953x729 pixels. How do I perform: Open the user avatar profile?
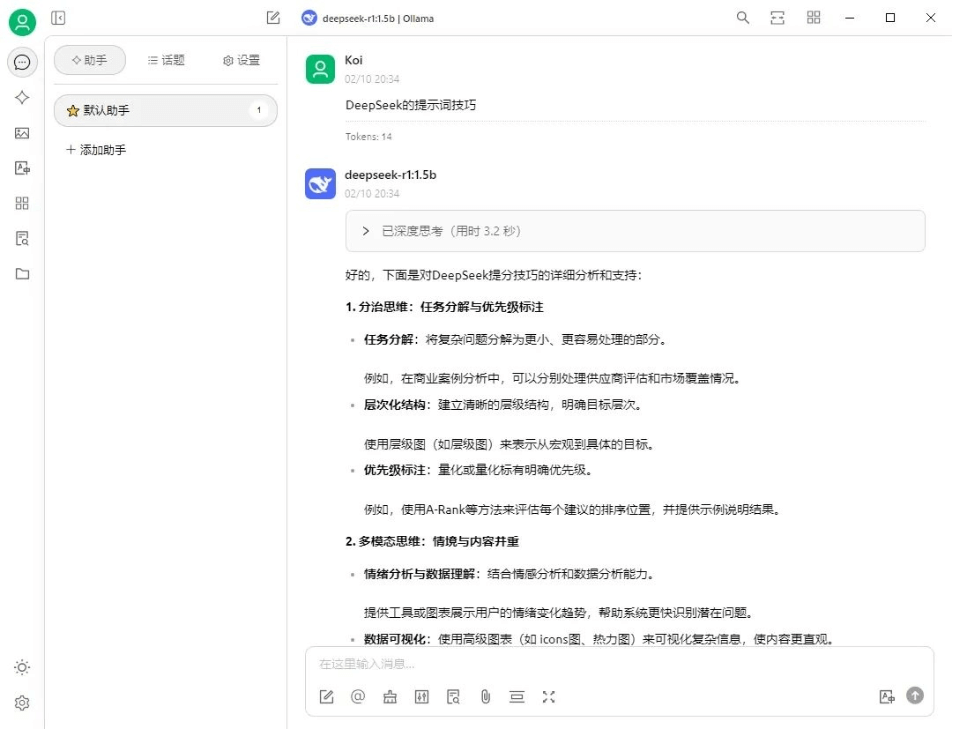click(x=22, y=22)
